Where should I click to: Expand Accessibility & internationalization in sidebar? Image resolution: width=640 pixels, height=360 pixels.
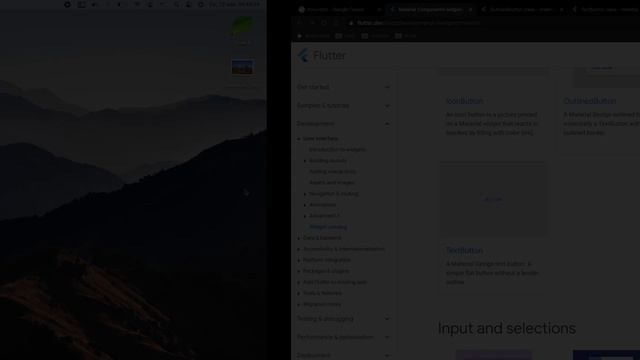pos(341,249)
